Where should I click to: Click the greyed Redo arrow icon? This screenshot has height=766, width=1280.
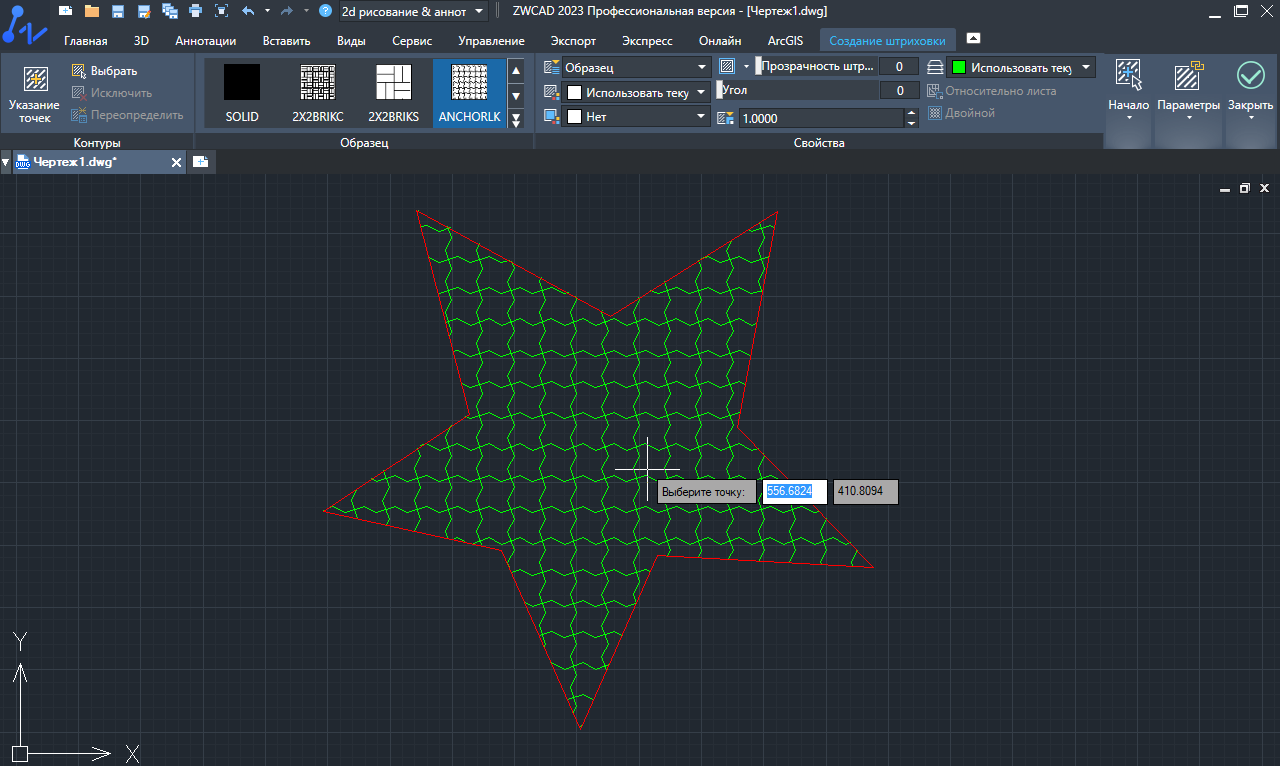click(x=287, y=11)
